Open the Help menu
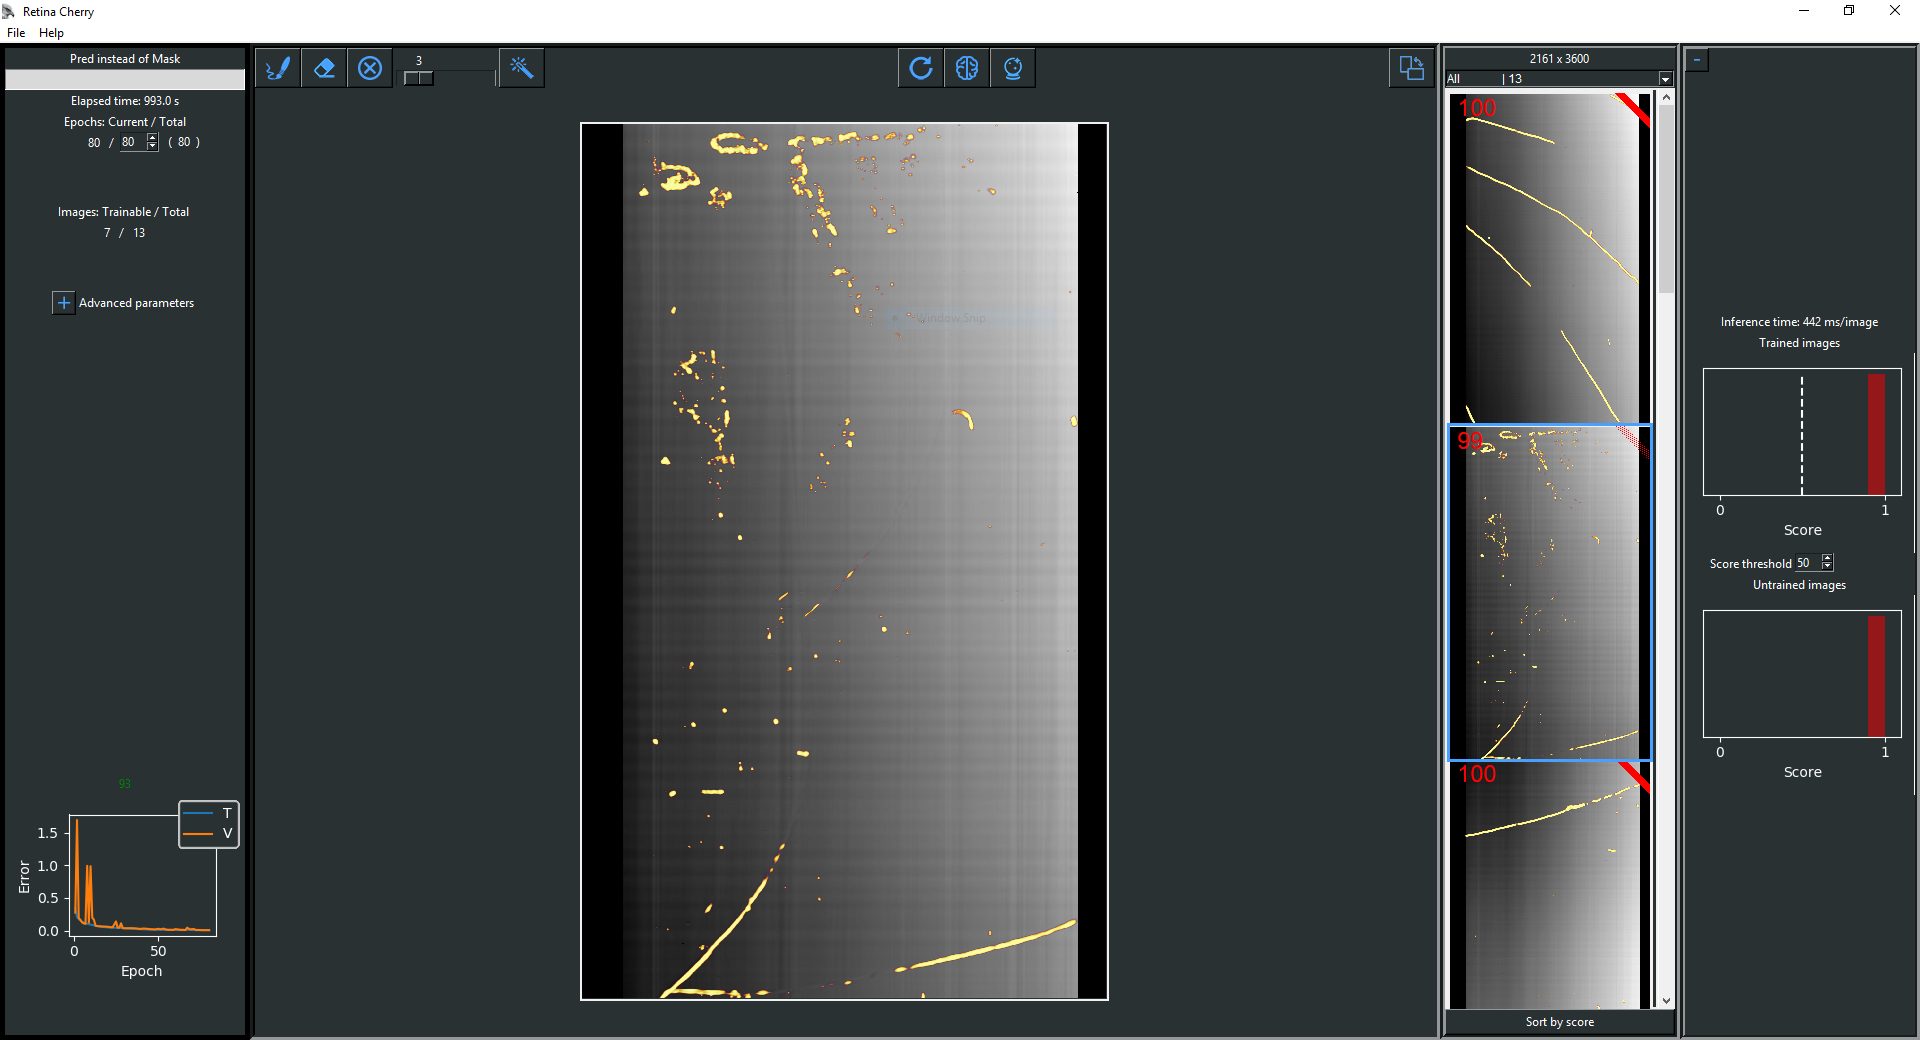Image resolution: width=1920 pixels, height=1040 pixels. click(x=51, y=33)
